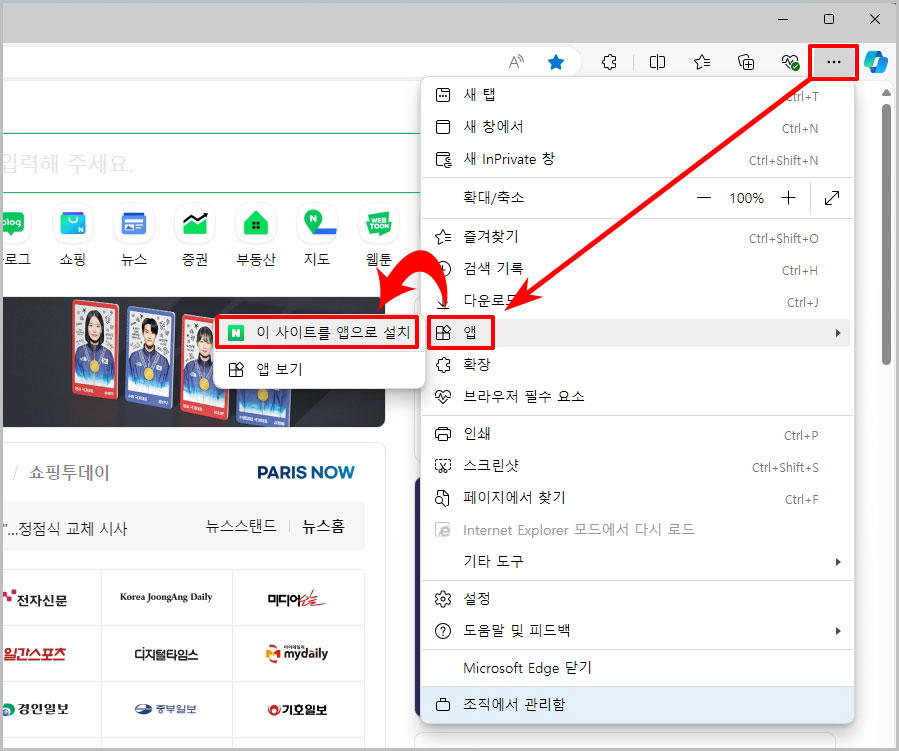Open Naver Real Estate (부동산) icon
Screen dimensions: 899x751
tap(256, 223)
